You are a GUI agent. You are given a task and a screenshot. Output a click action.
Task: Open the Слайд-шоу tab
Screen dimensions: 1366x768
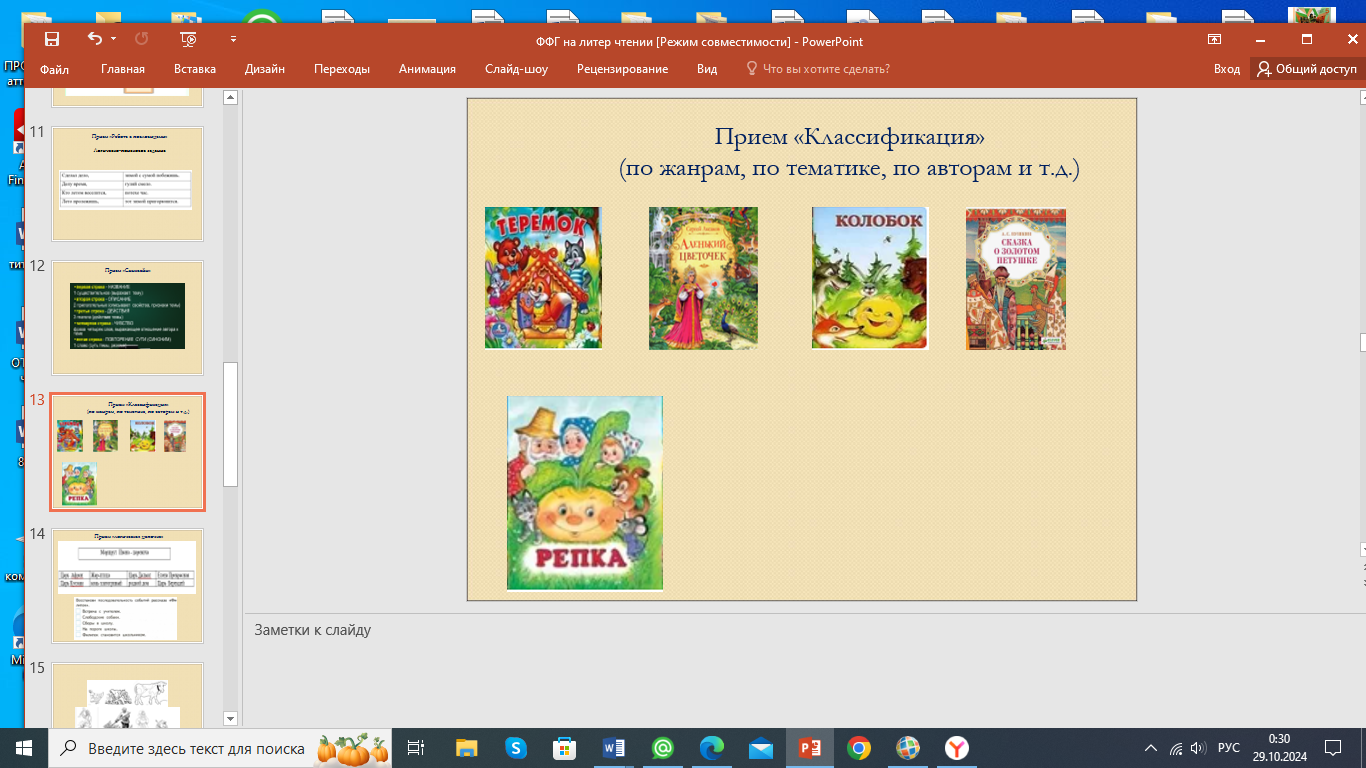(x=516, y=69)
